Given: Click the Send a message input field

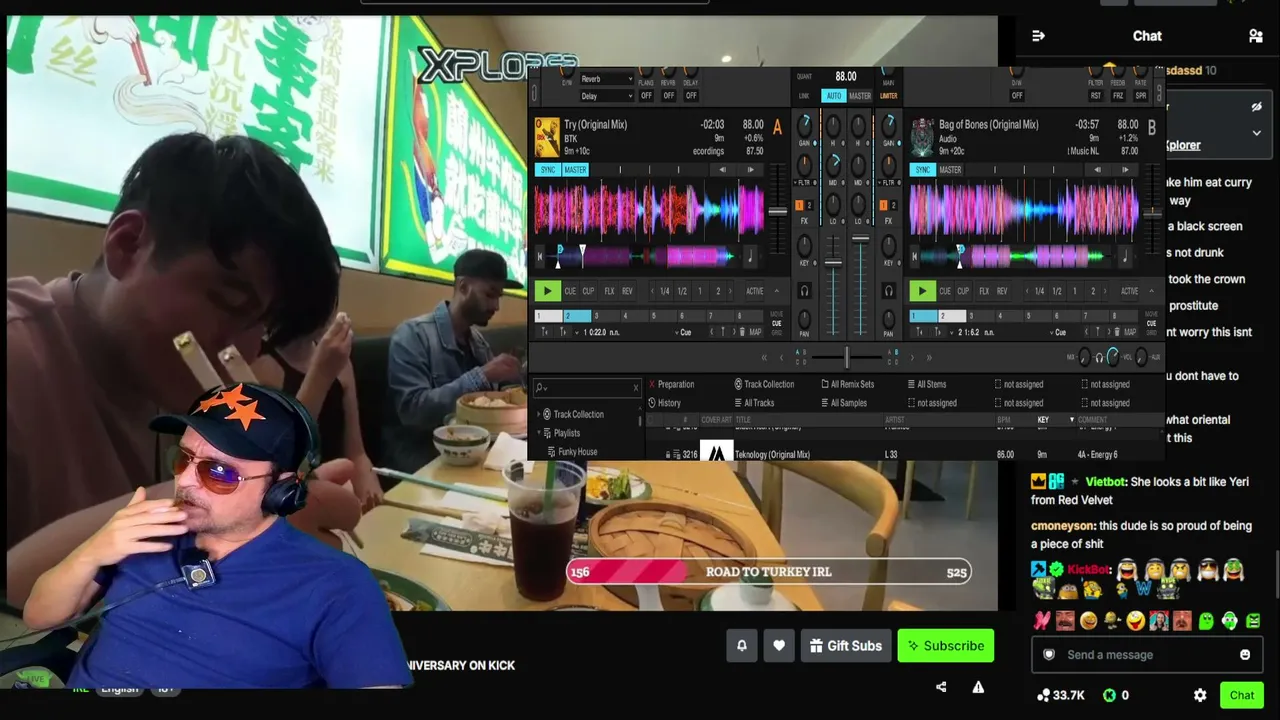Looking at the screenshot, I should point(1146,655).
